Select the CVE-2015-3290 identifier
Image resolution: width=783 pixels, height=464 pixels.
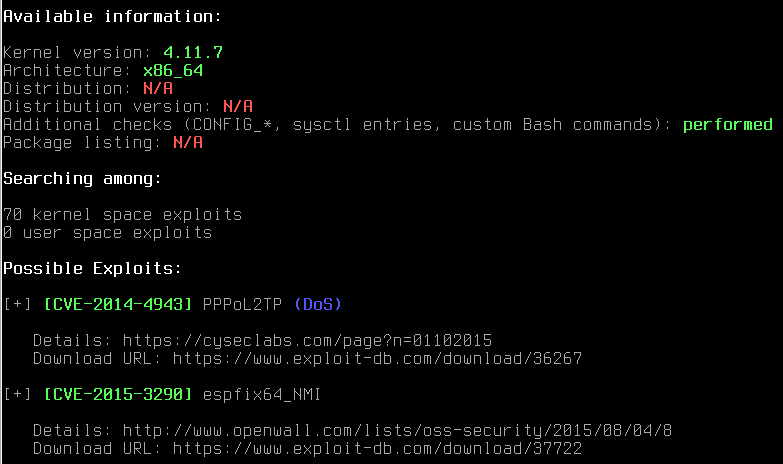coord(118,394)
